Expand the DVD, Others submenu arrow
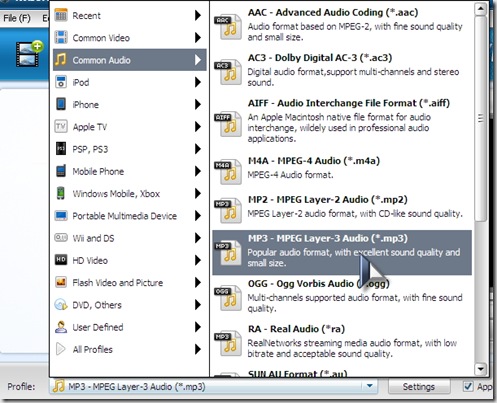The image size is (497, 403). coord(198,305)
